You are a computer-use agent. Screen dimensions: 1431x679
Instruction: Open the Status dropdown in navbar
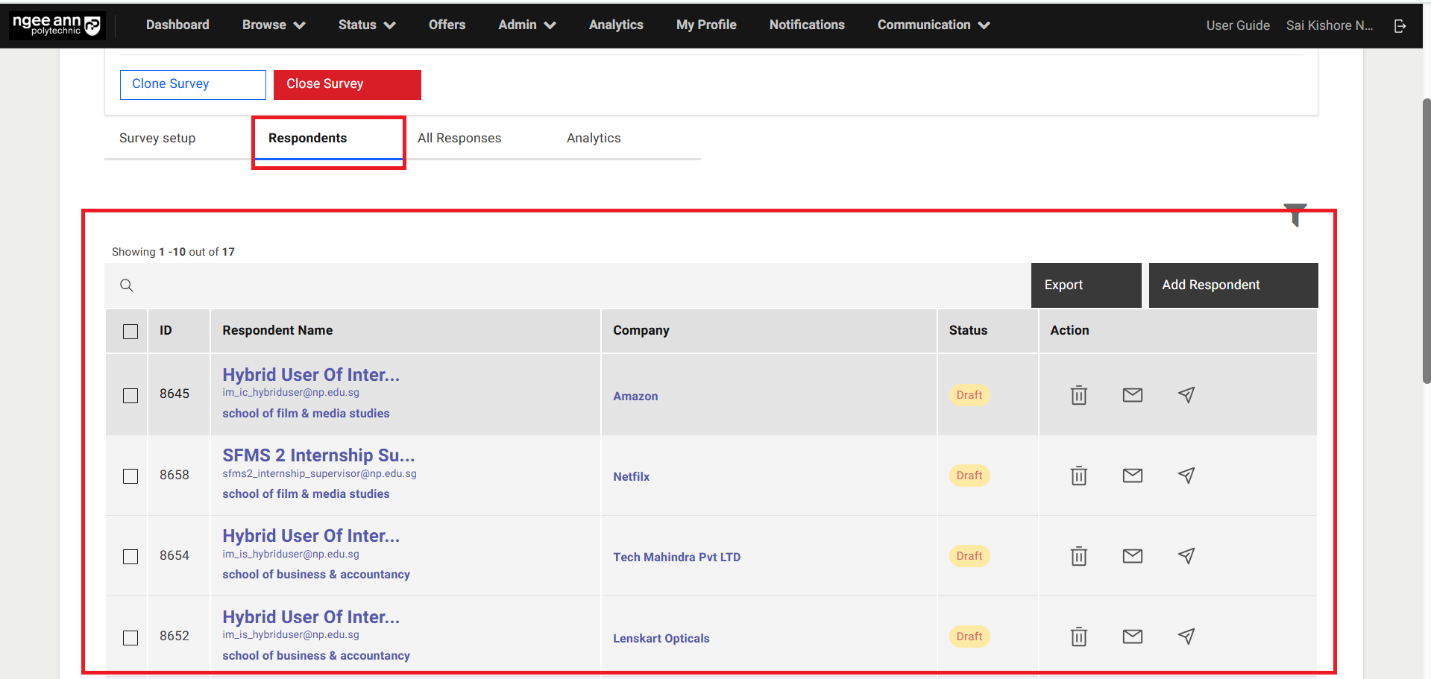coord(366,25)
